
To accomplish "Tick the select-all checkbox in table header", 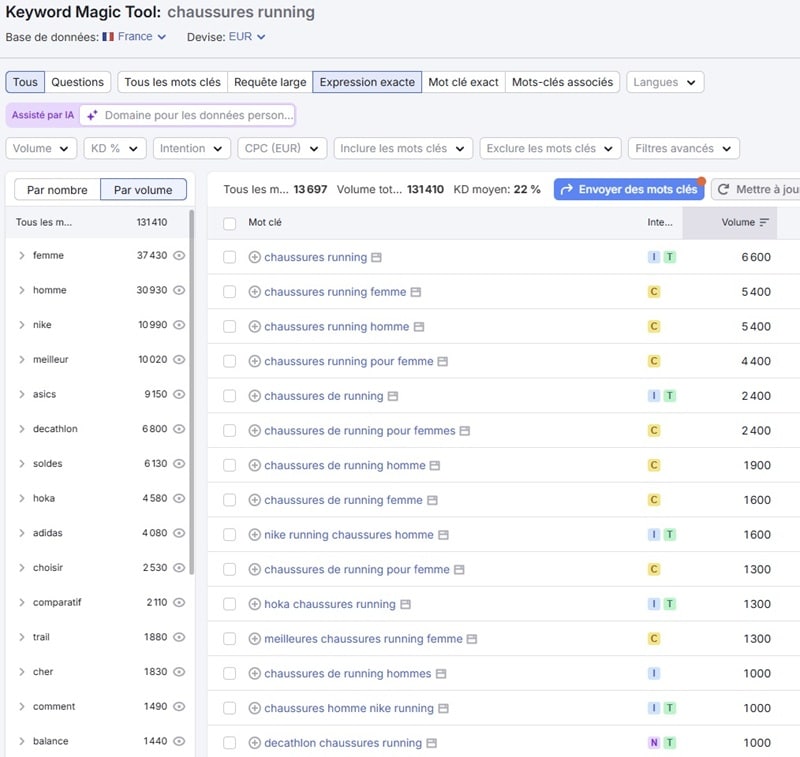I will click(230, 222).
